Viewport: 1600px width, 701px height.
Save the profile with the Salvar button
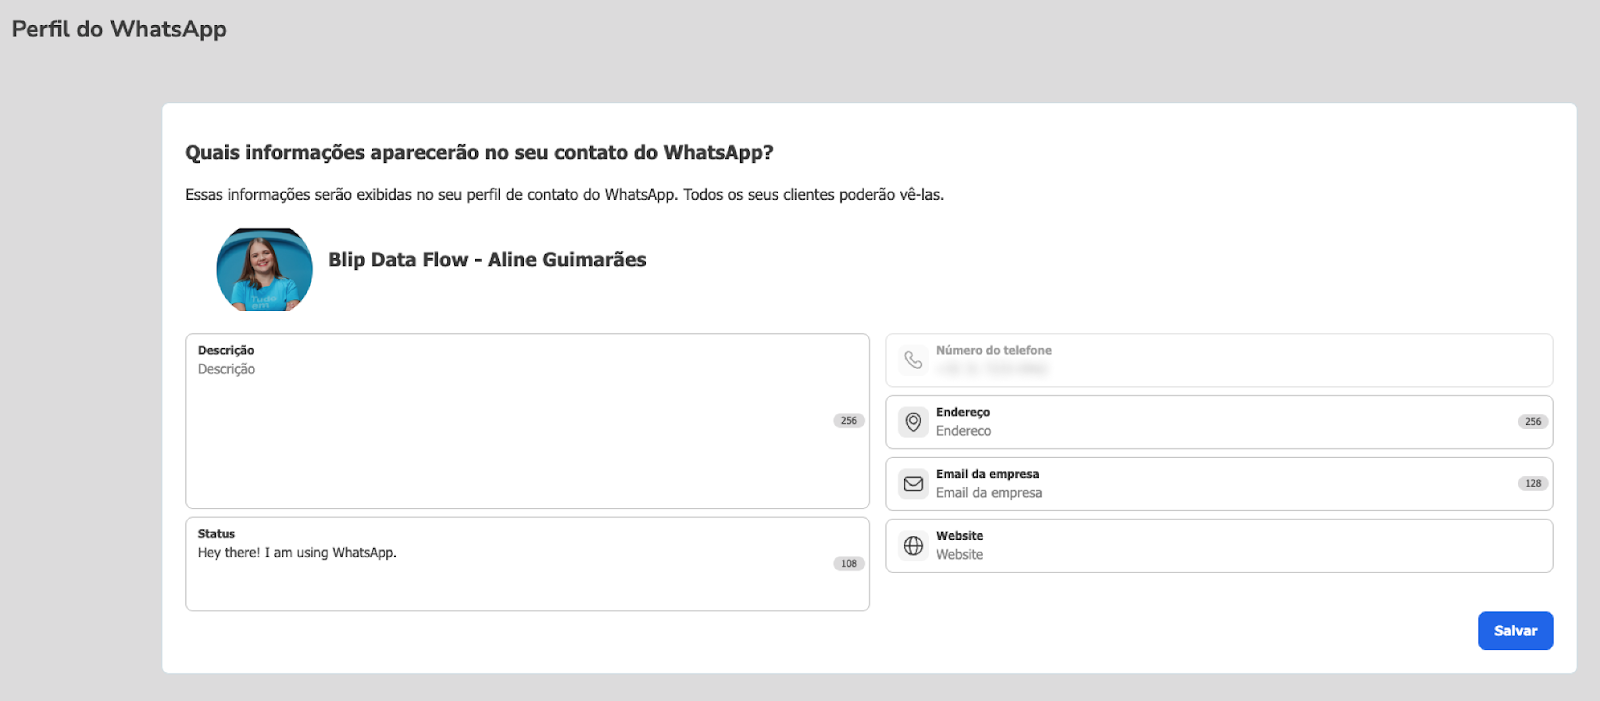(1515, 631)
